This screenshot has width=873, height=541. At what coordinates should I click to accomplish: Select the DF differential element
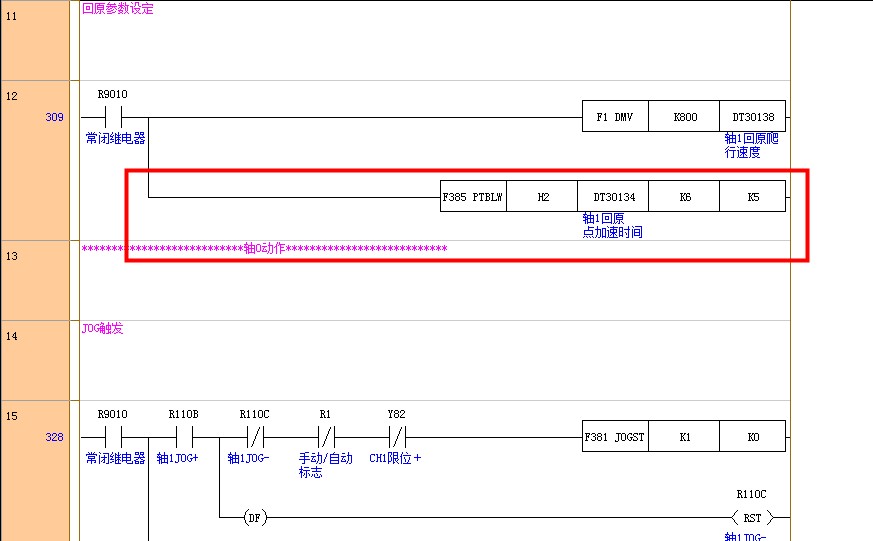tap(255, 518)
